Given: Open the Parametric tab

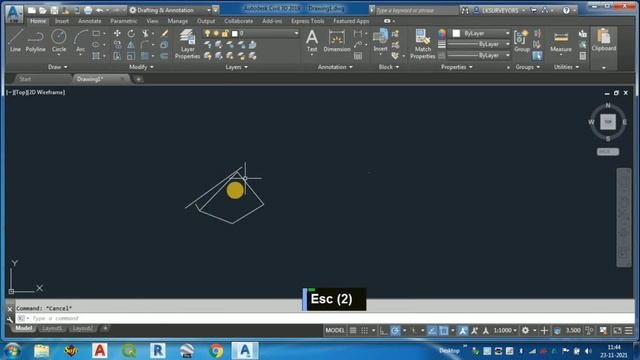Looking at the screenshot, I should click(124, 21).
